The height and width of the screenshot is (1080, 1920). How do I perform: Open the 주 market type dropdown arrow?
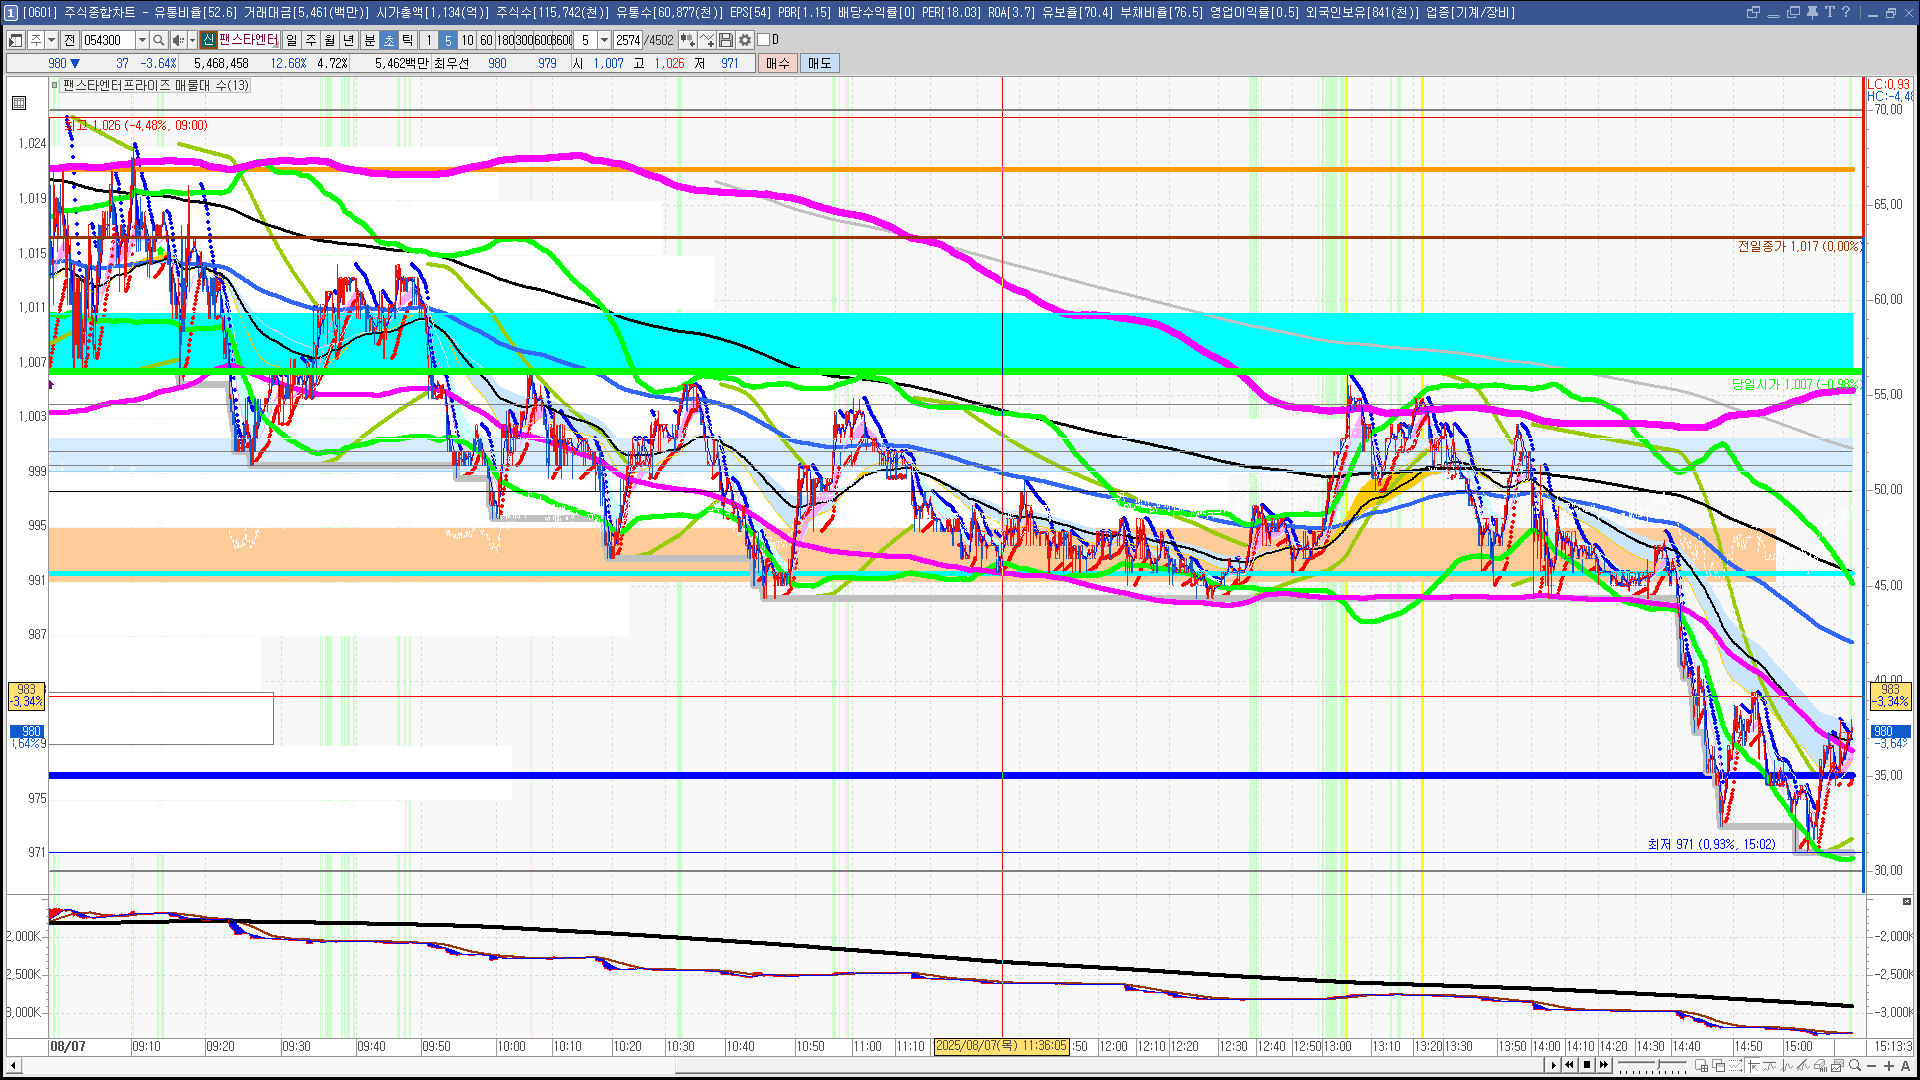coord(51,40)
